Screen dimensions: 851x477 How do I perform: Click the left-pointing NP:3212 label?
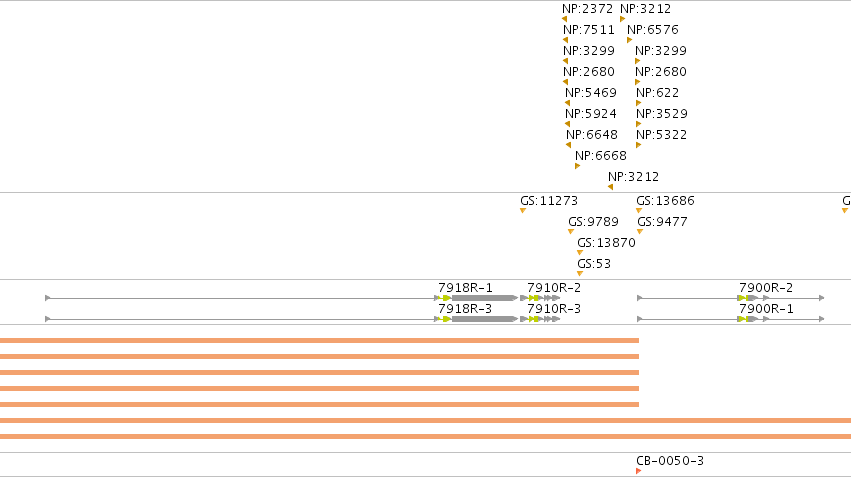coord(633,177)
